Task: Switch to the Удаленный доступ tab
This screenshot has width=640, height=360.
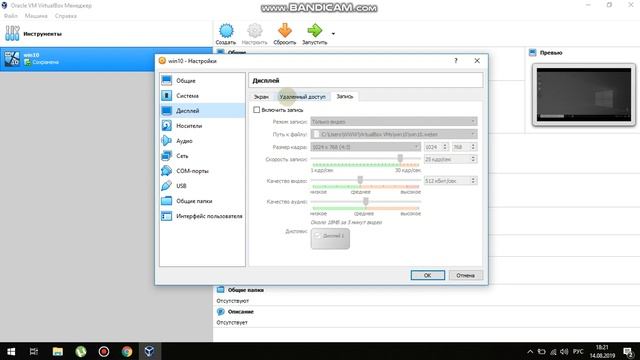Action: (x=302, y=97)
